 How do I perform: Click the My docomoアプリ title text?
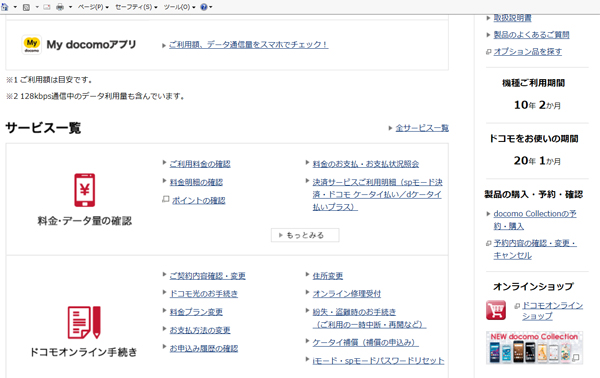(x=91, y=45)
